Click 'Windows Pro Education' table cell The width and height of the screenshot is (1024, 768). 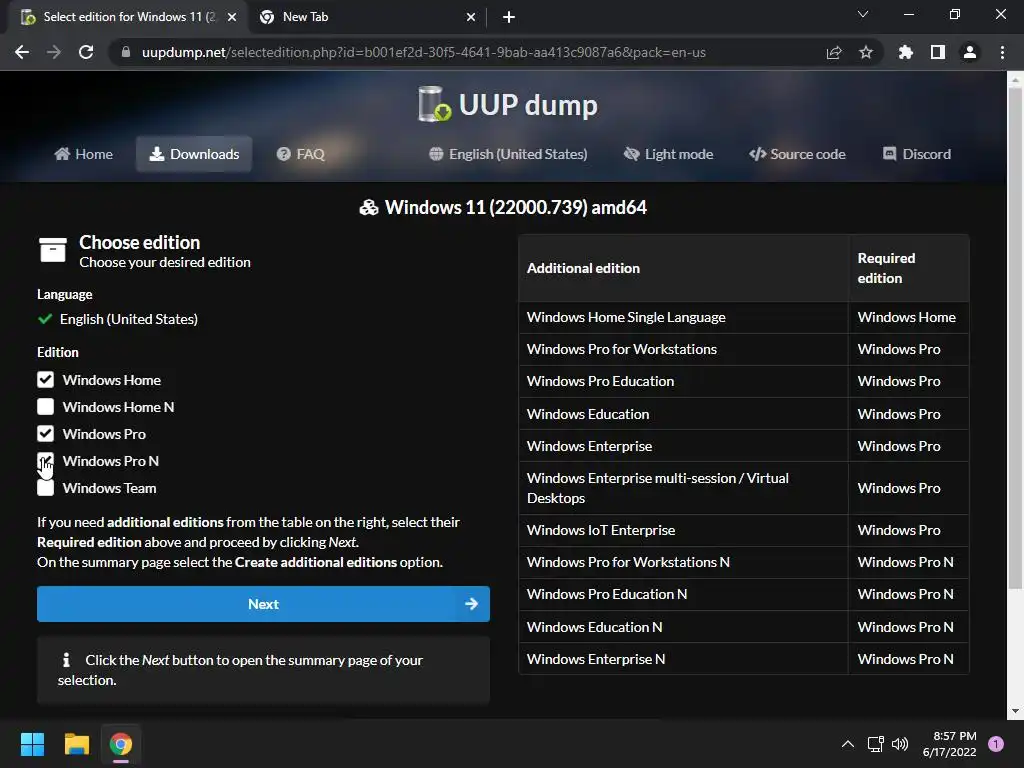[x=683, y=381]
